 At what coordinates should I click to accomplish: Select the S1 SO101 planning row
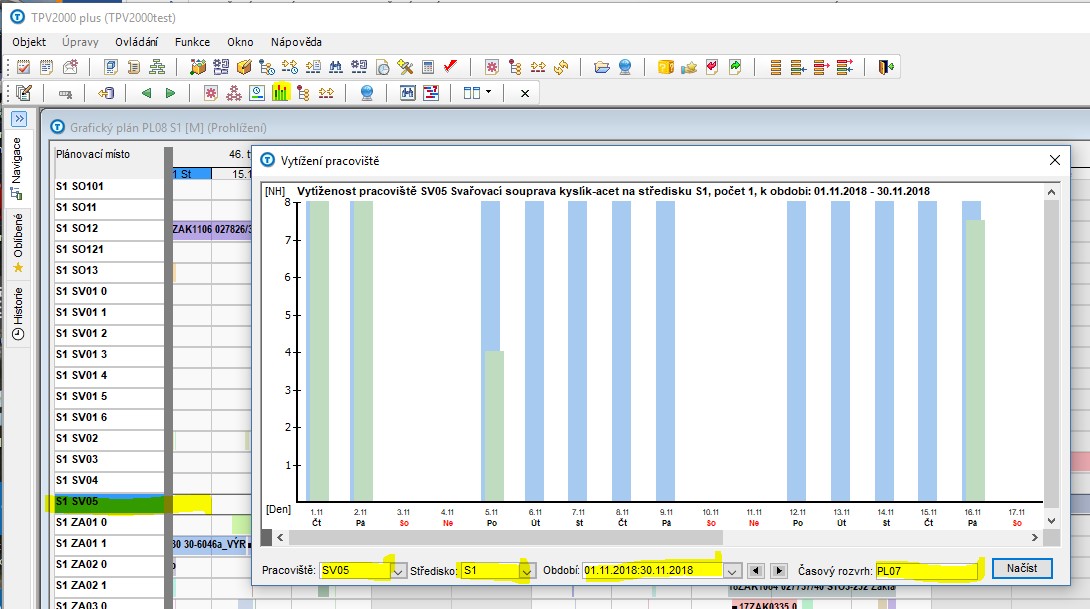[x=108, y=186]
